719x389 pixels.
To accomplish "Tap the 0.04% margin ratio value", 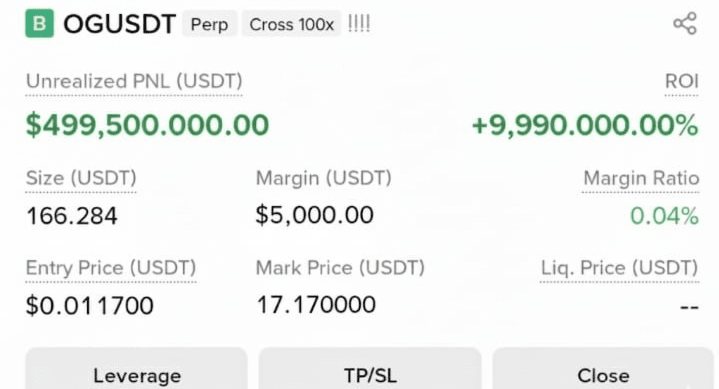I will point(664,216).
